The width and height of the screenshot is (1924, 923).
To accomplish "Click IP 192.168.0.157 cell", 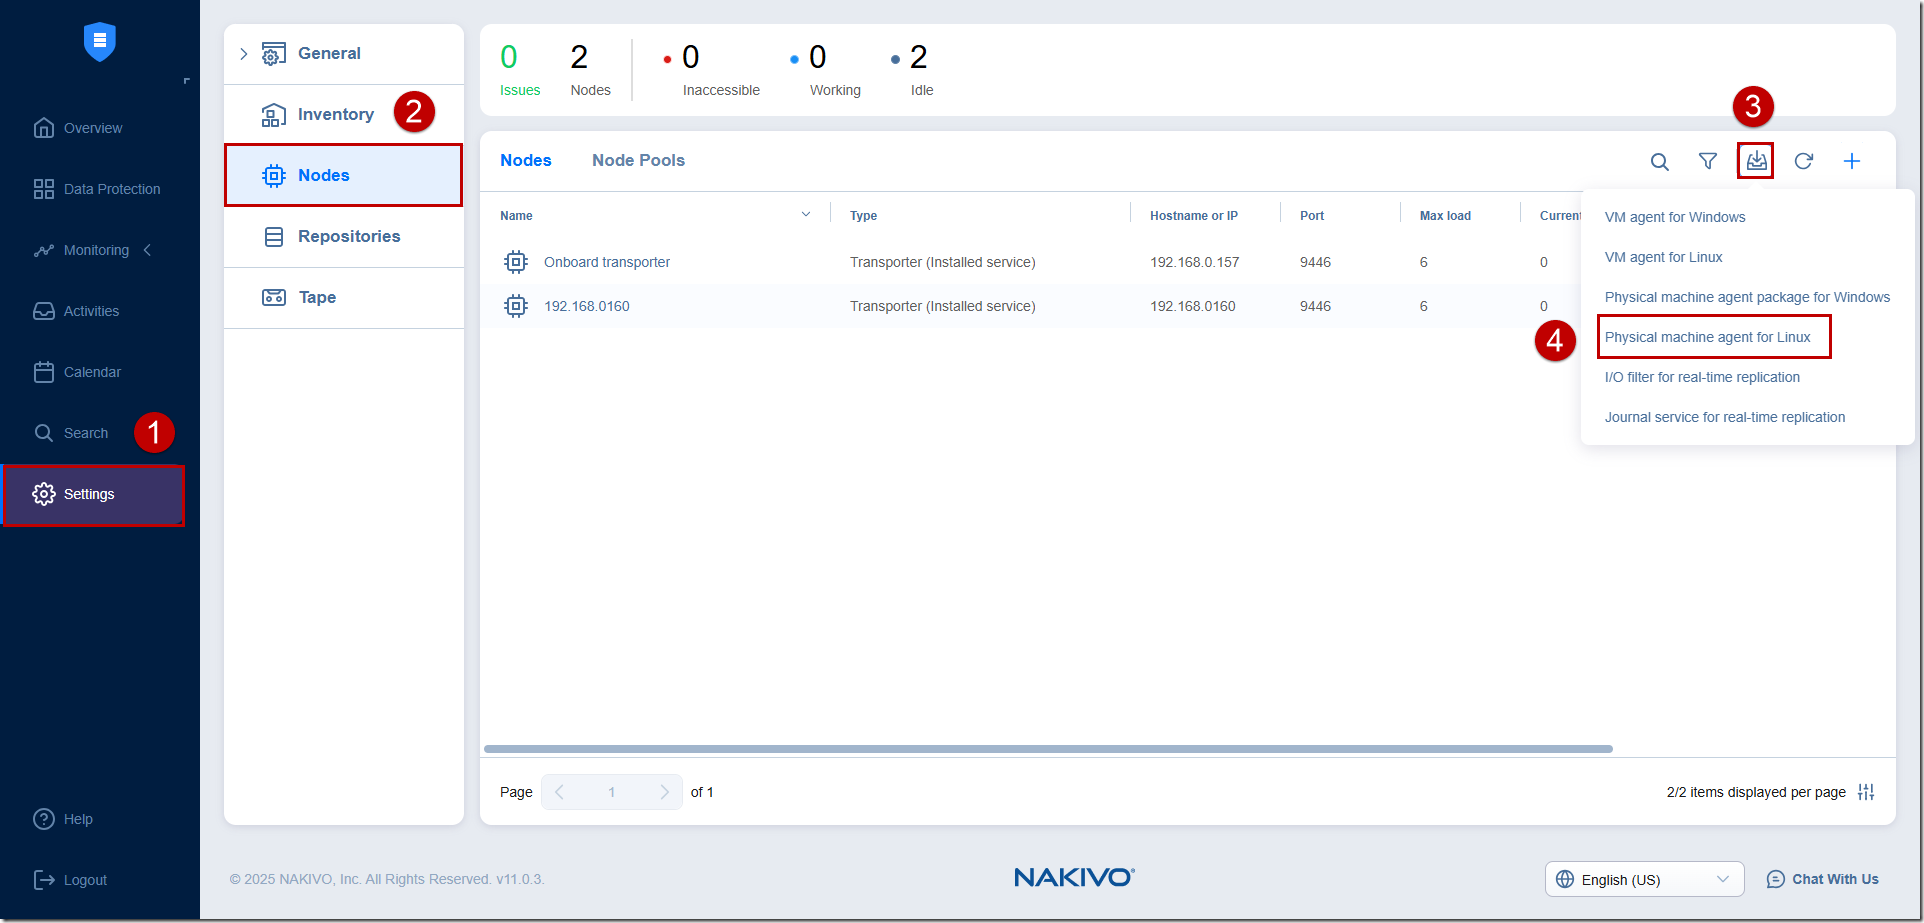I will [x=1194, y=262].
